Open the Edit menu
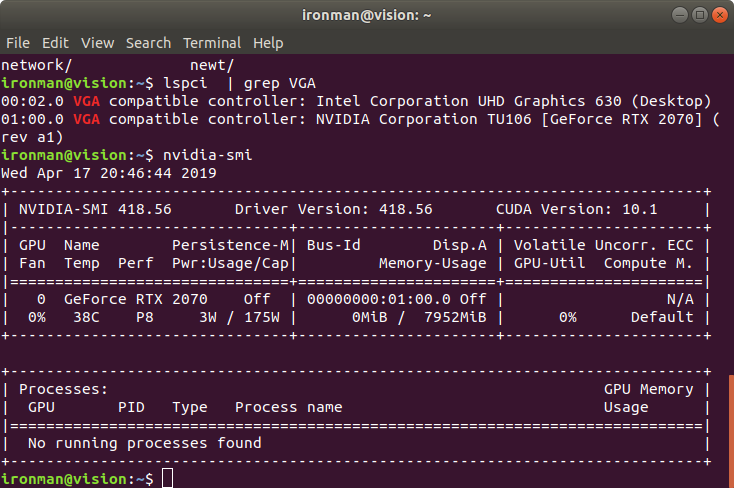 click(55, 43)
